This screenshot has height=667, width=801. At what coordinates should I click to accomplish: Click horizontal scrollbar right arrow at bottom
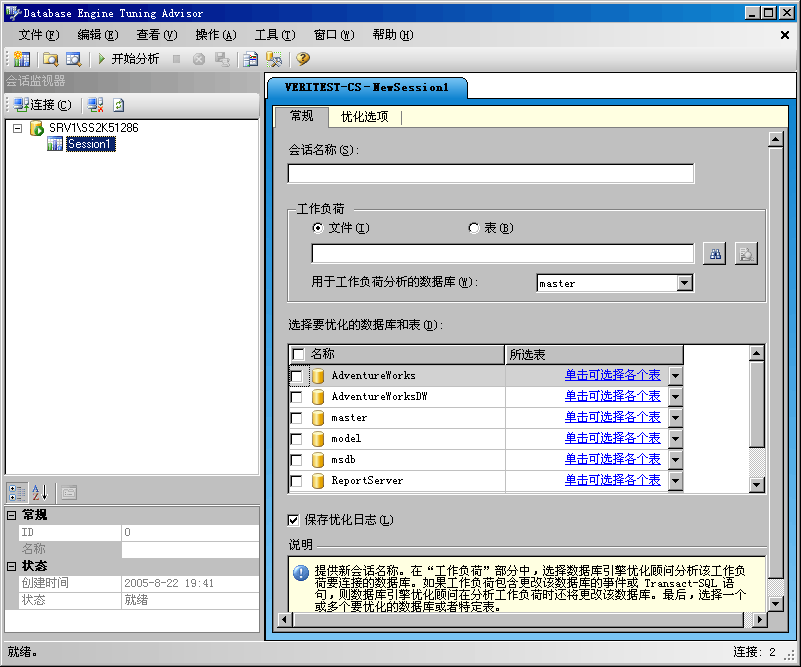760,620
